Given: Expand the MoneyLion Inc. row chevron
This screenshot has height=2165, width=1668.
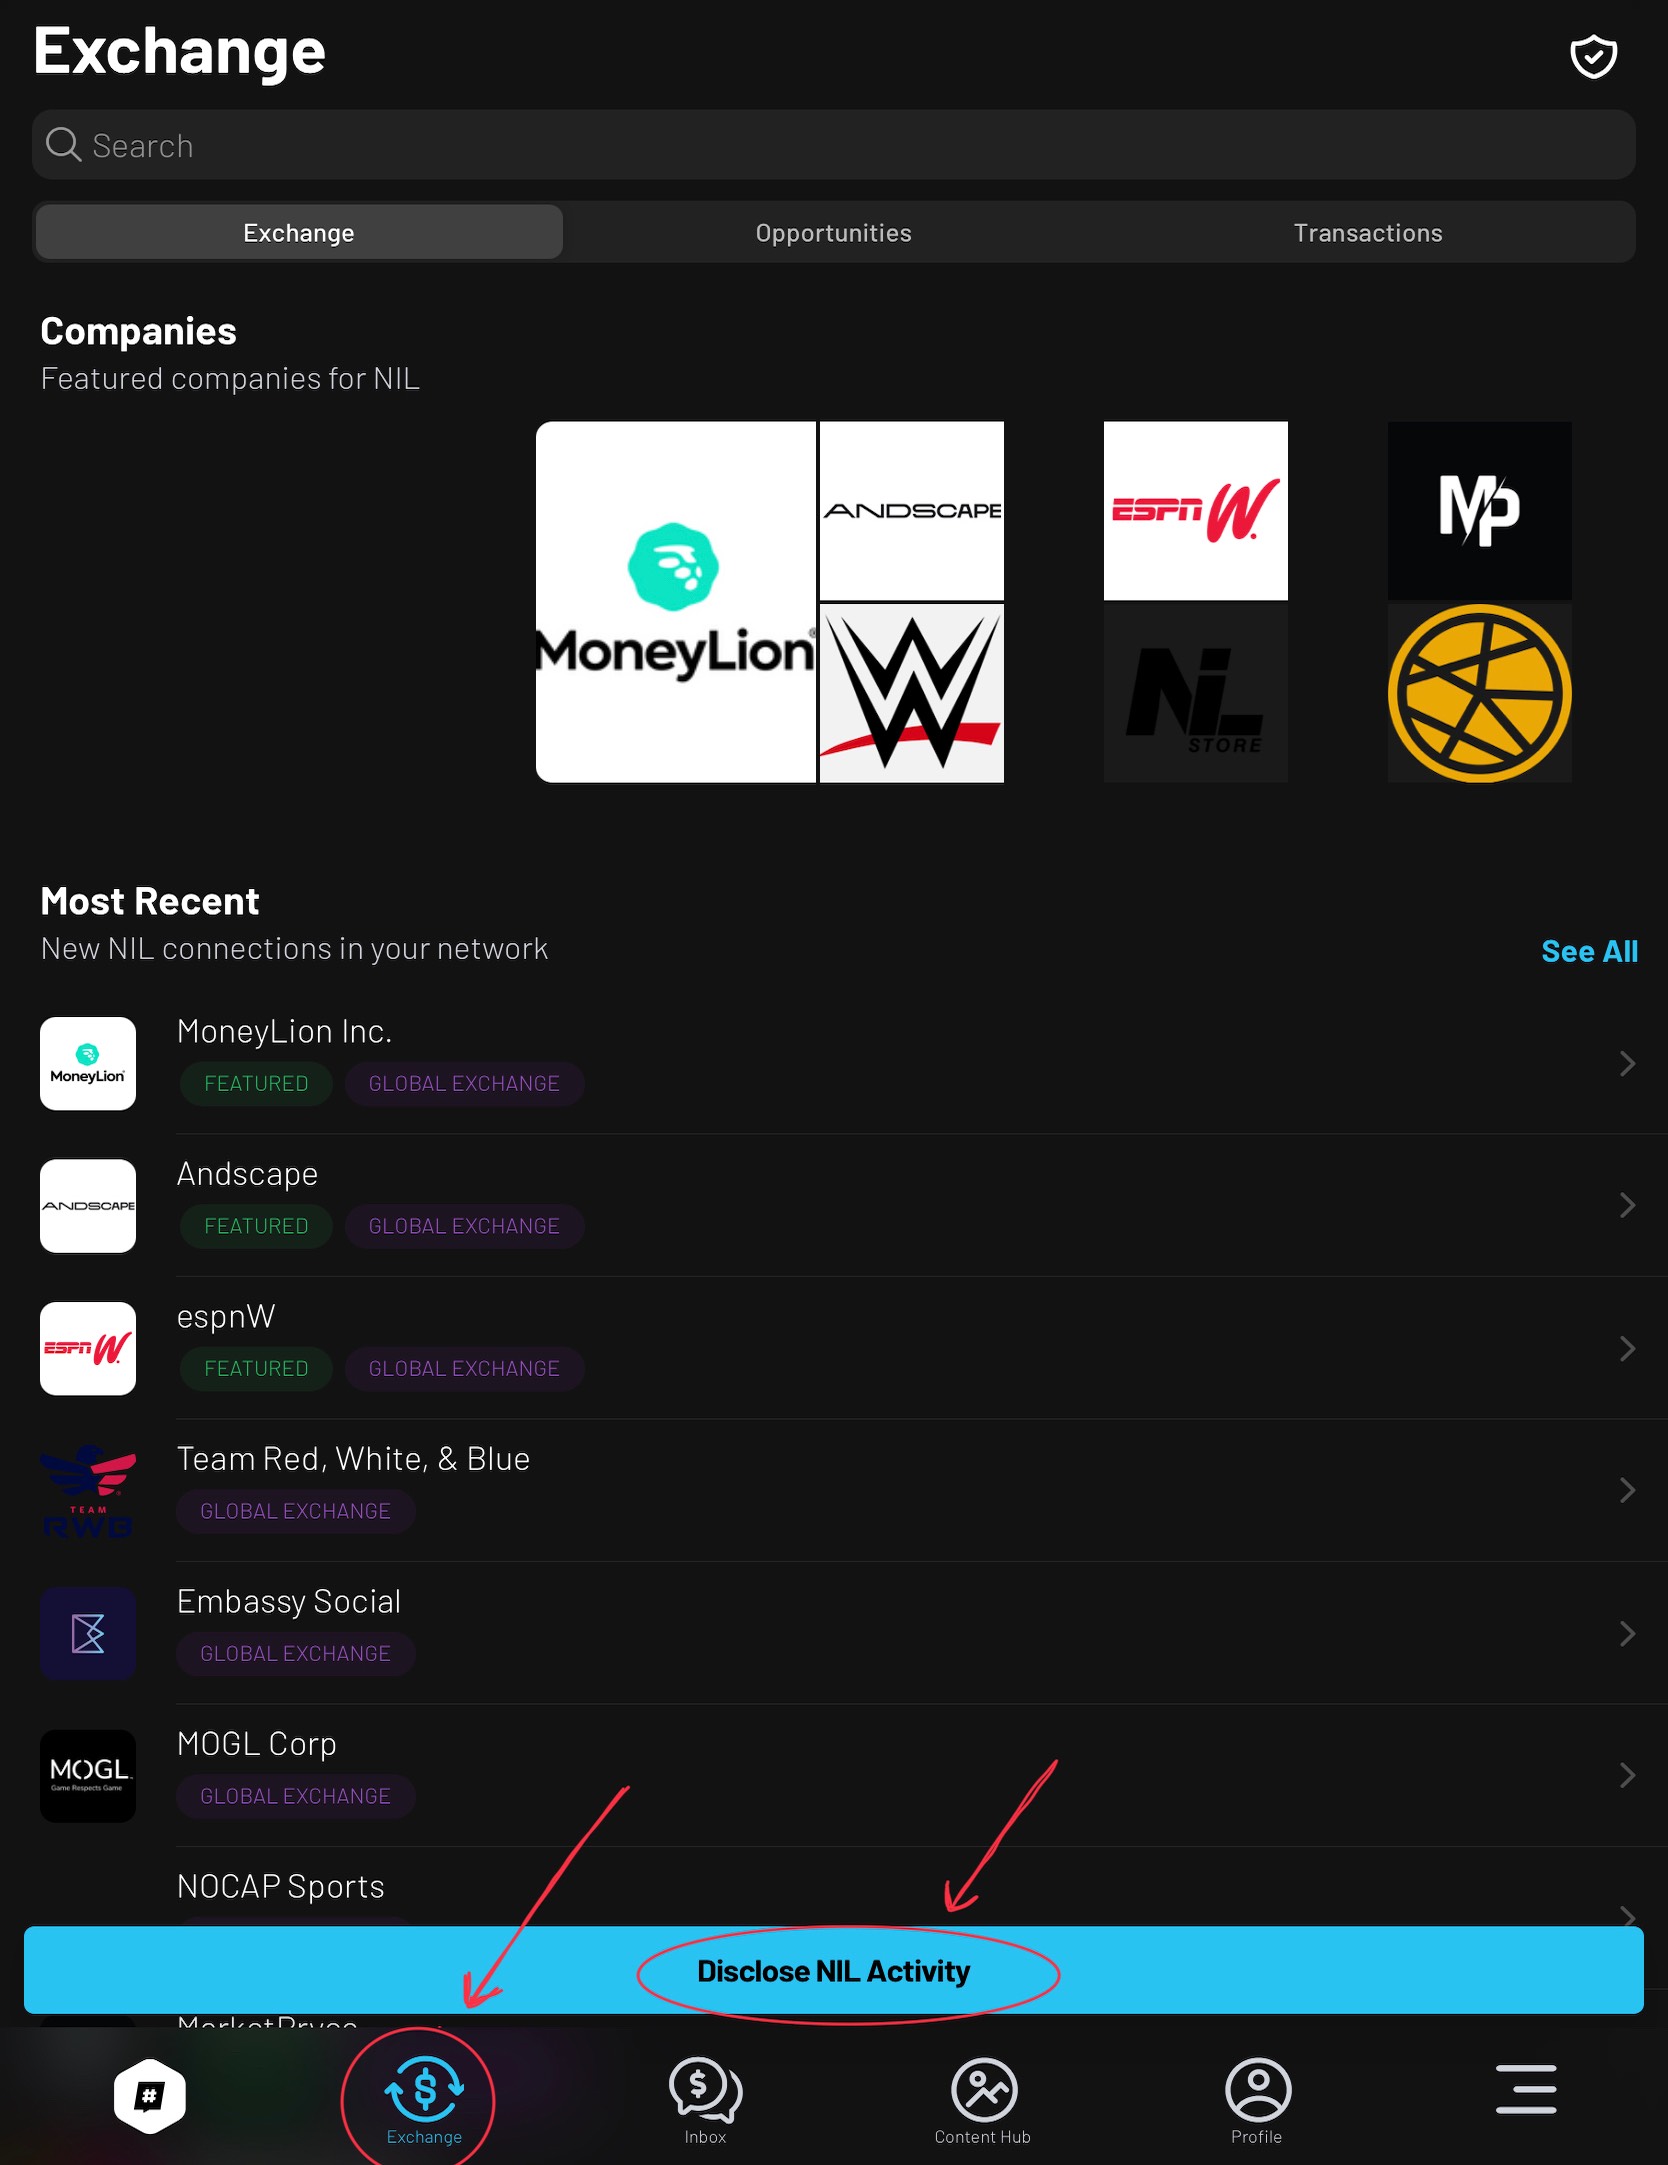Looking at the screenshot, I should (1627, 1063).
